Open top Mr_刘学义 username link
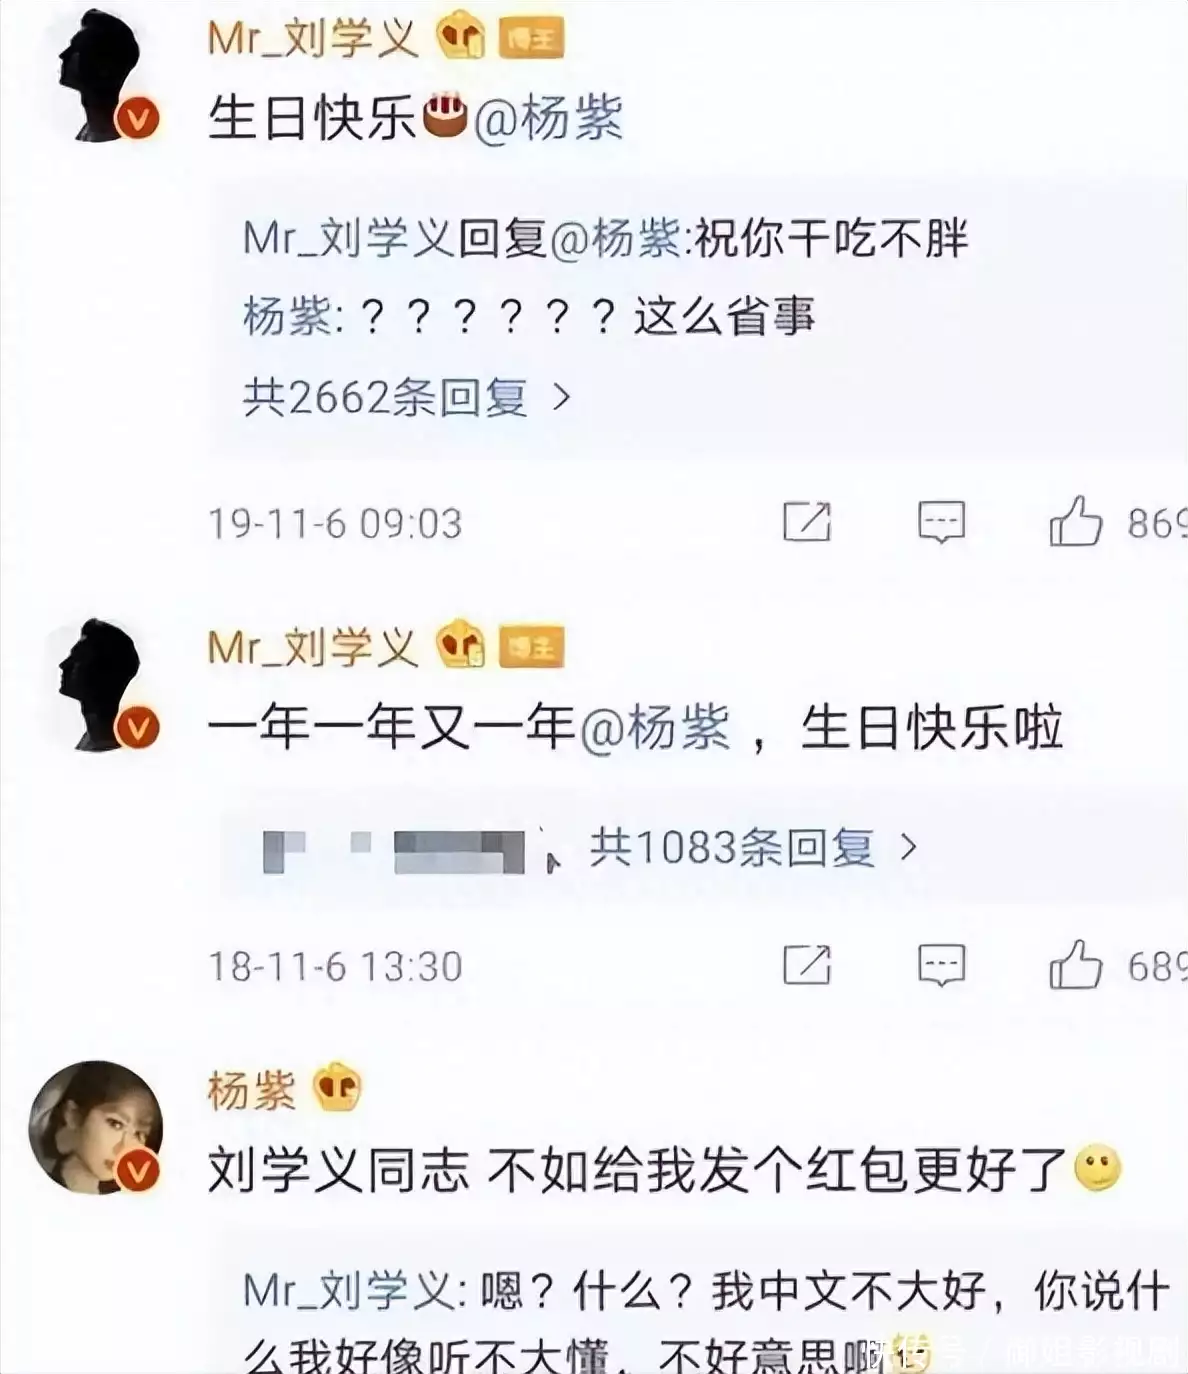 (312, 39)
